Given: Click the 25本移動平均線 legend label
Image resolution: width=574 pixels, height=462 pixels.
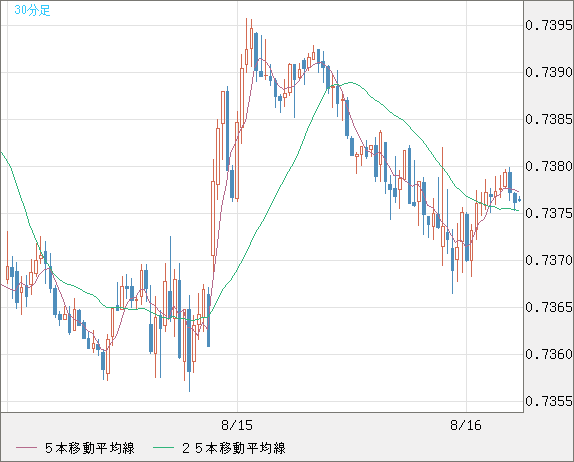Looking at the screenshot, I should pyautogui.click(x=234, y=448).
